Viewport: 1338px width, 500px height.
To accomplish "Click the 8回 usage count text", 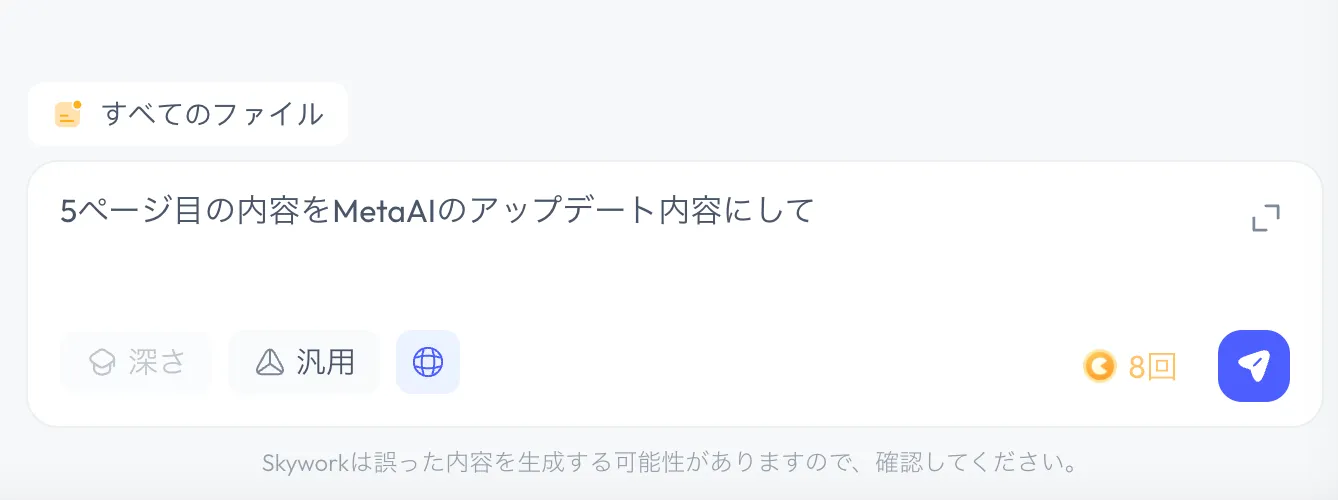I will click(1153, 367).
